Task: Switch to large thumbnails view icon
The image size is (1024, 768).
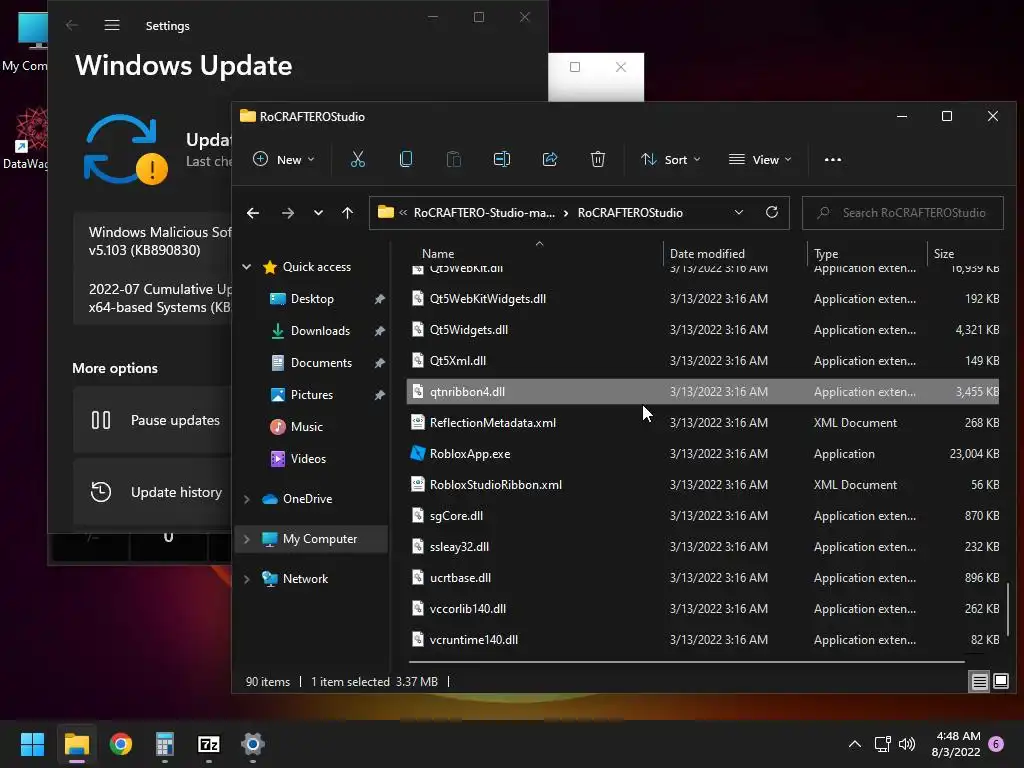Action: click(1000, 682)
